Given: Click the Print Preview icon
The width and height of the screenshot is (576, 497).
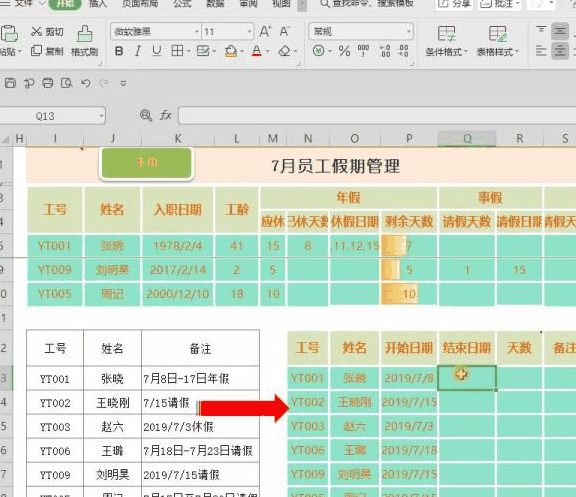Looking at the screenshot, I should point(66,83).
